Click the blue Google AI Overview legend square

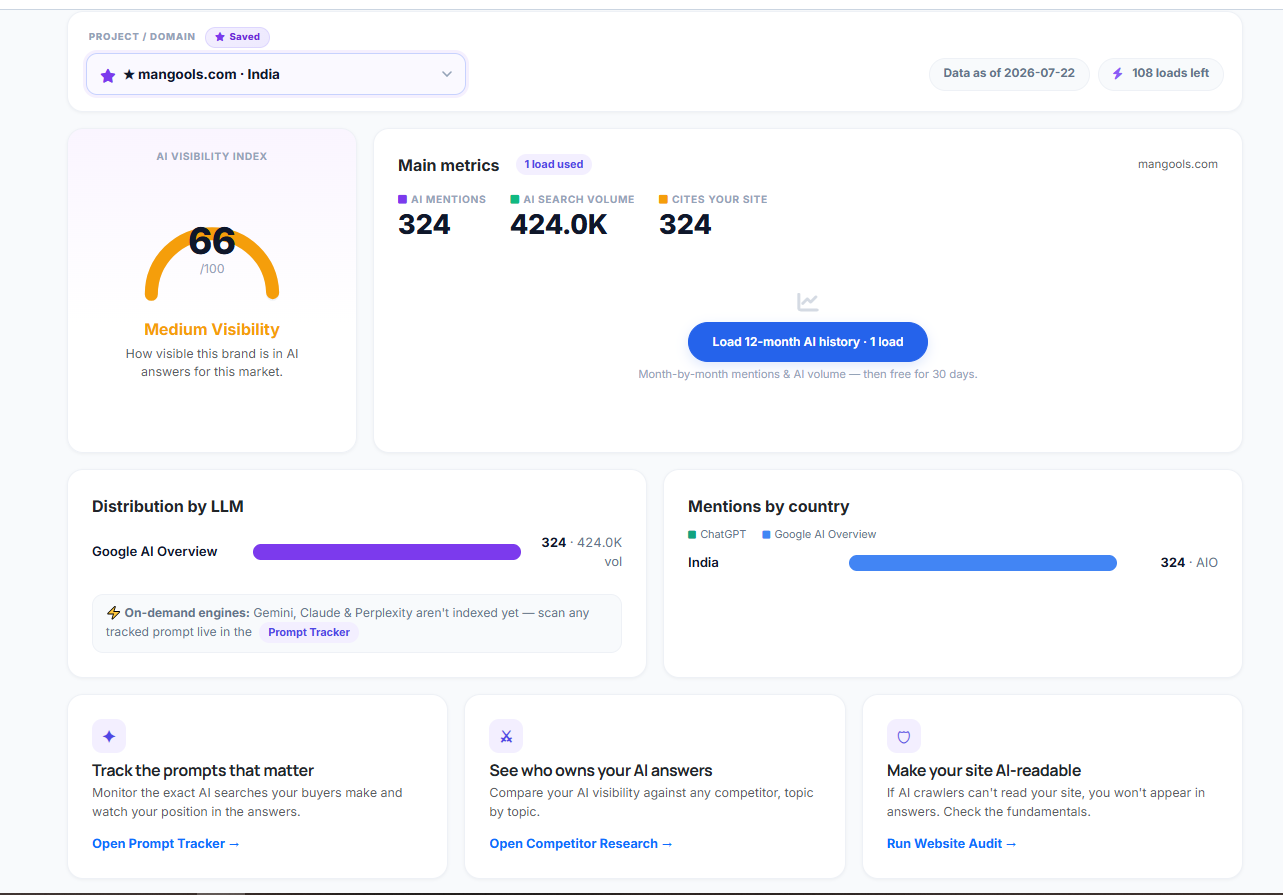766,535
